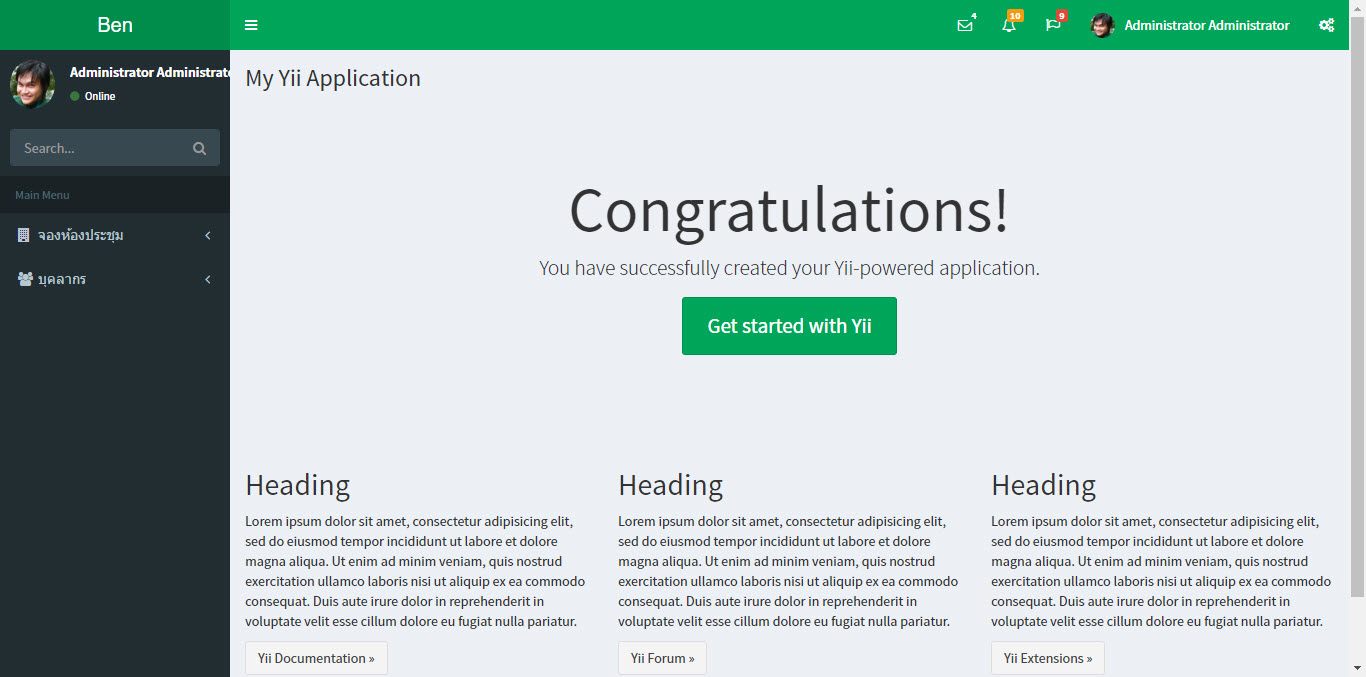
Task: Expand บุคลากร menu chevron
Action: [x=208, y=279]
